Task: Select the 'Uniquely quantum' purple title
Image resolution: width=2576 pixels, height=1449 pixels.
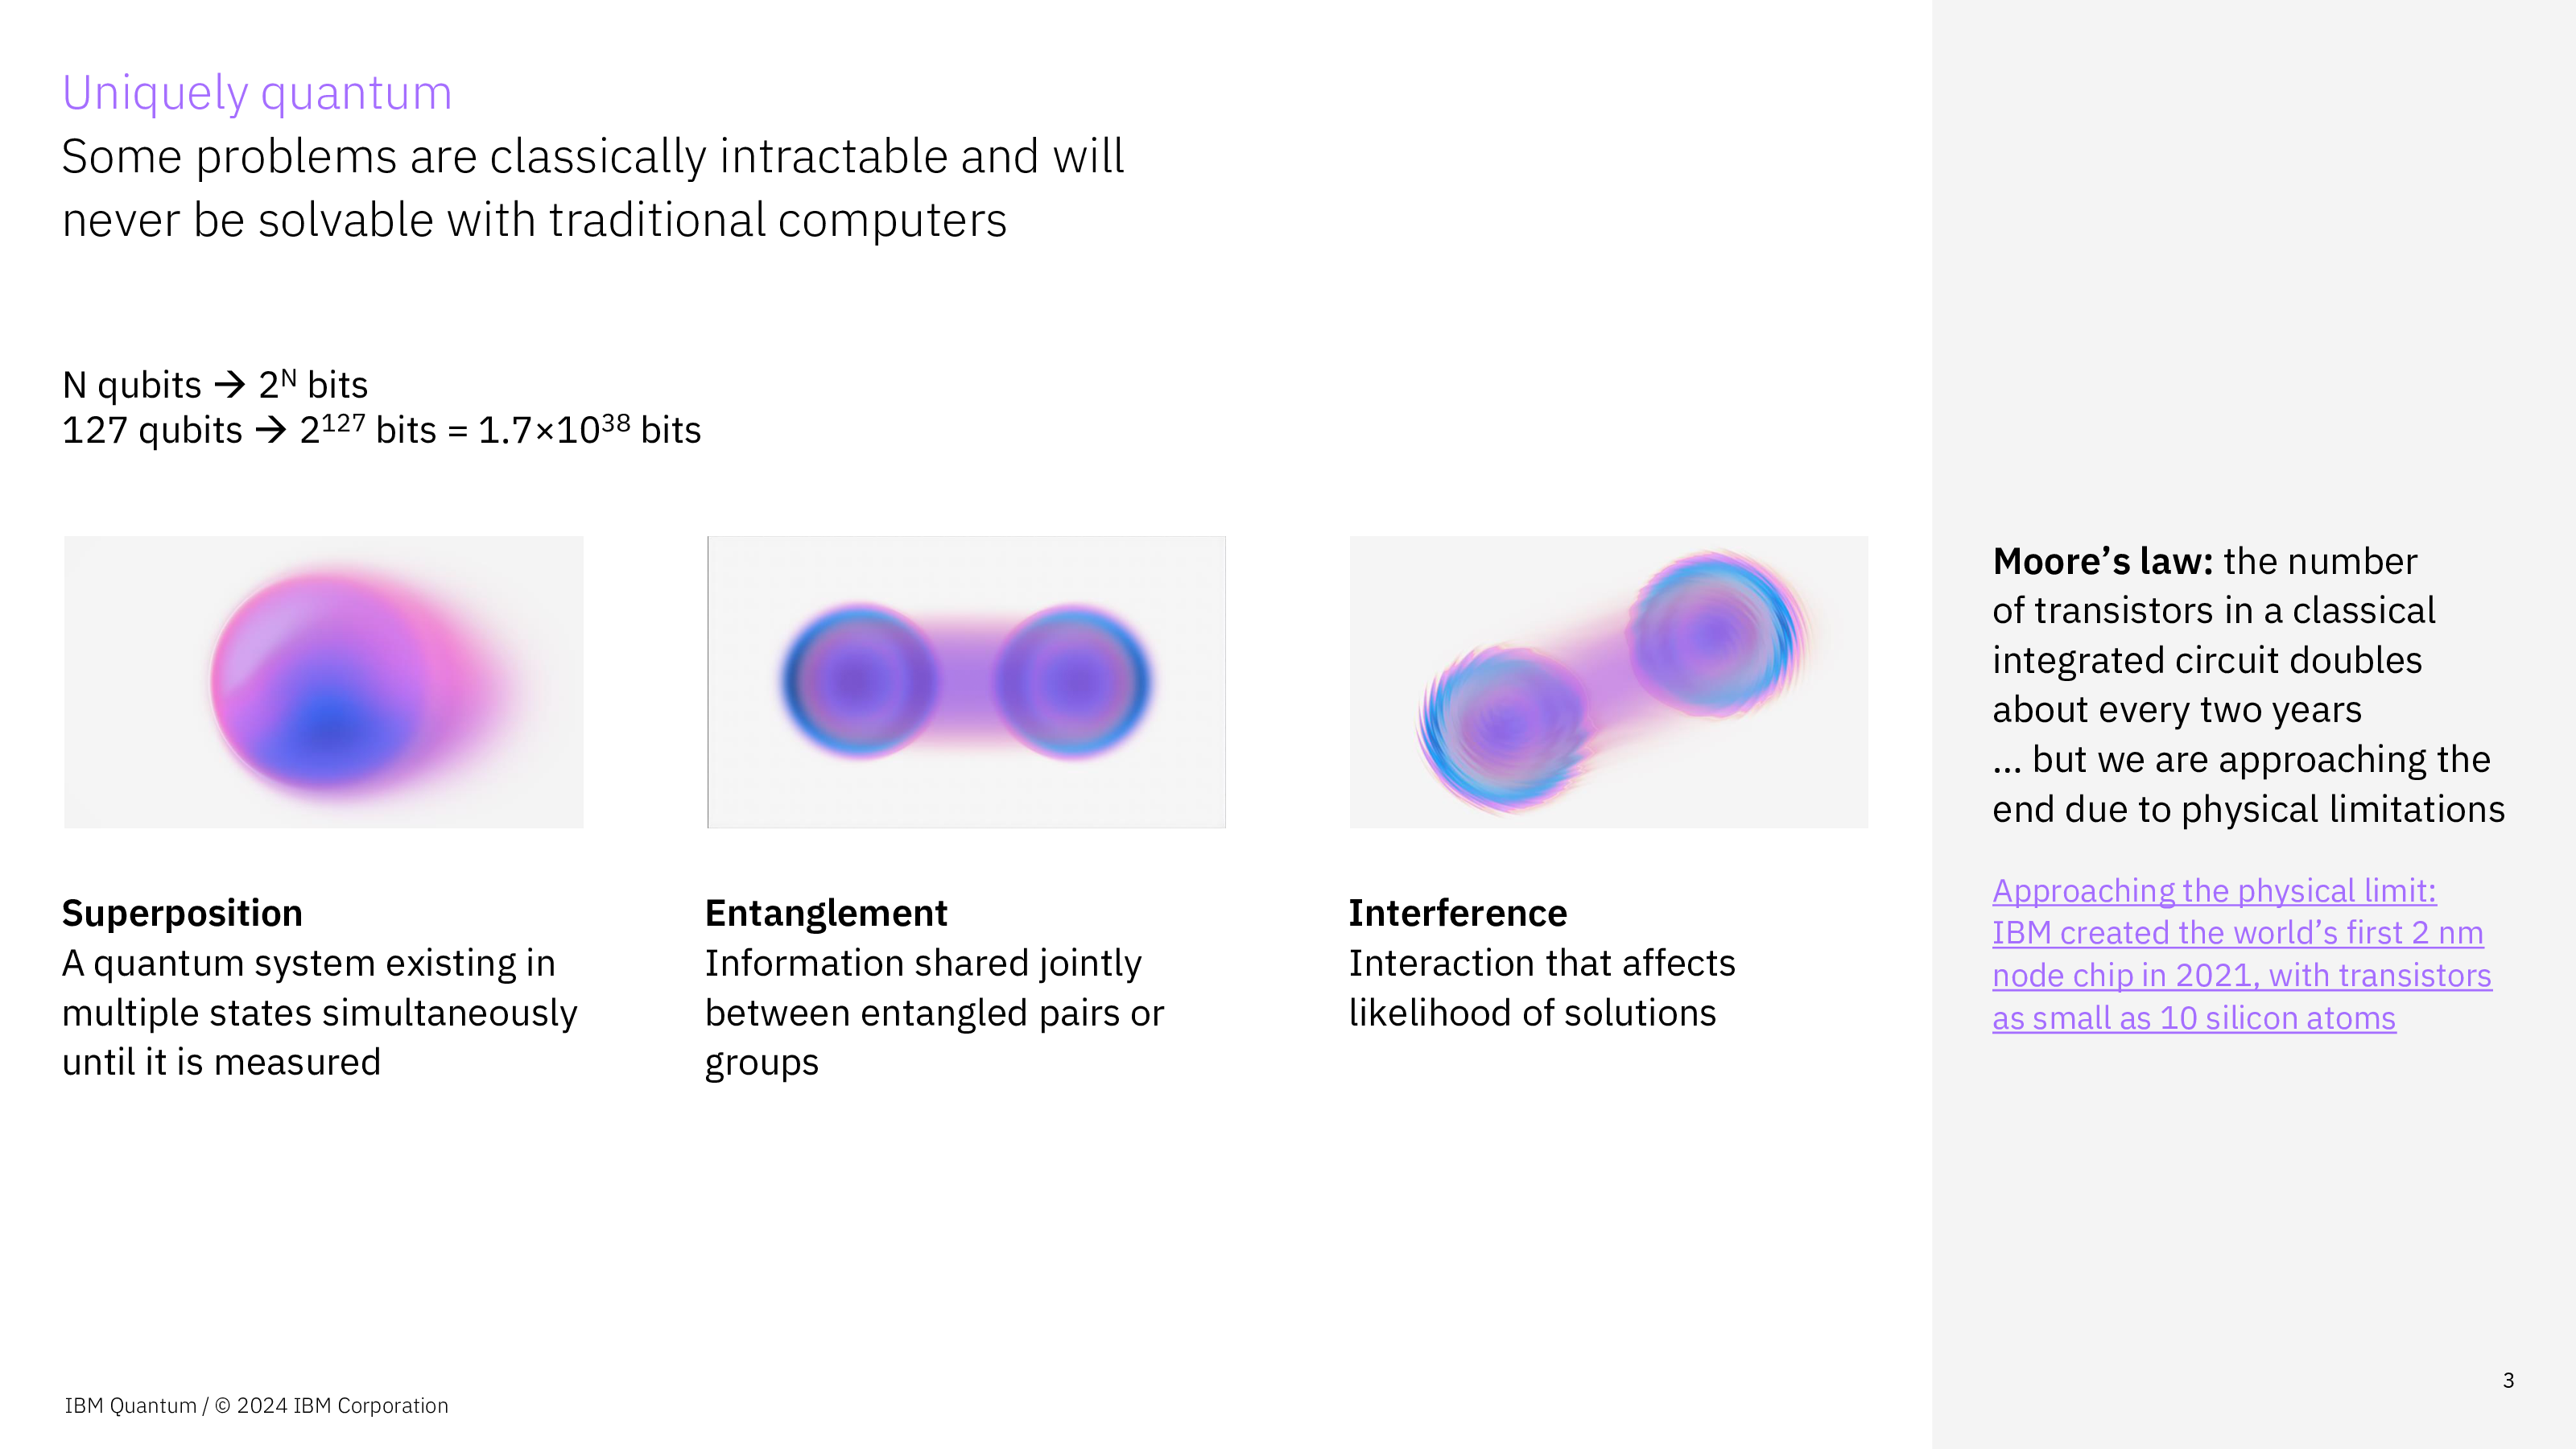Action: coord(257,93)
